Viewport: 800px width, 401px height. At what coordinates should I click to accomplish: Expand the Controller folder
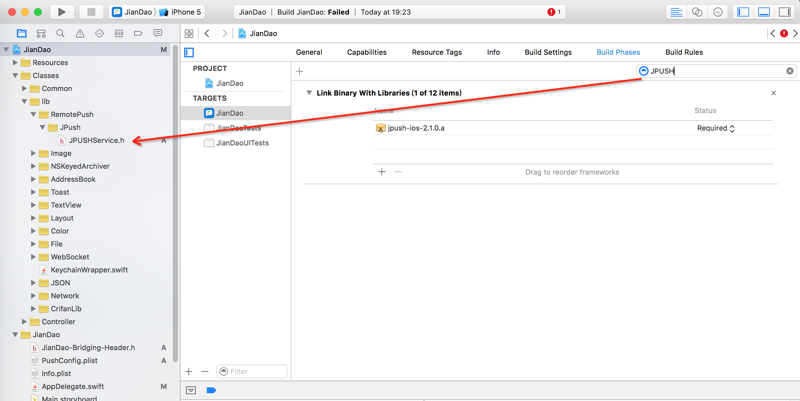click(x=24, y=321)
